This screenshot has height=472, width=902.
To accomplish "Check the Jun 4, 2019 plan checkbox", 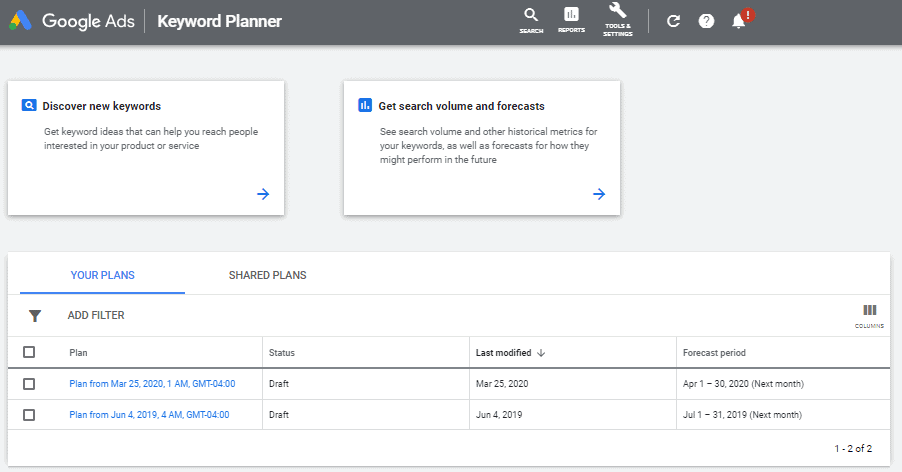I will (x=29, y=415).
